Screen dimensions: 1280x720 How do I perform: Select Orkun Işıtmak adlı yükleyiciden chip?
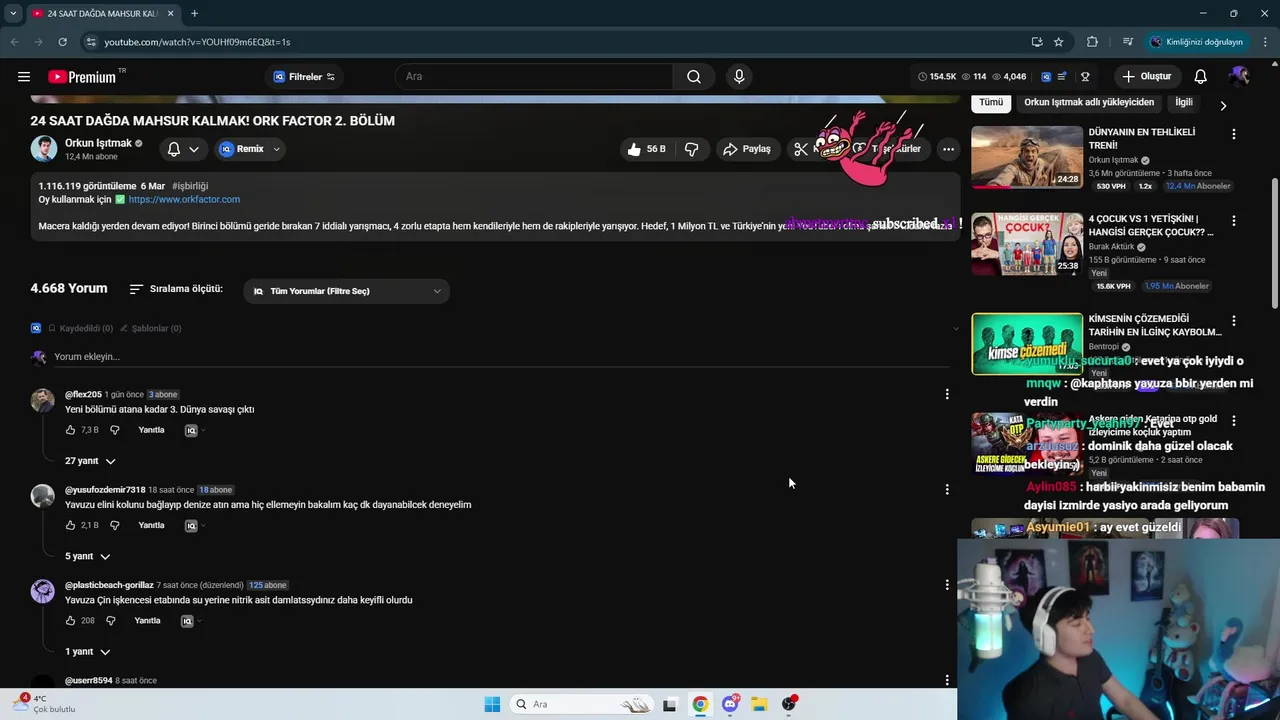(x=1089, y=102)
